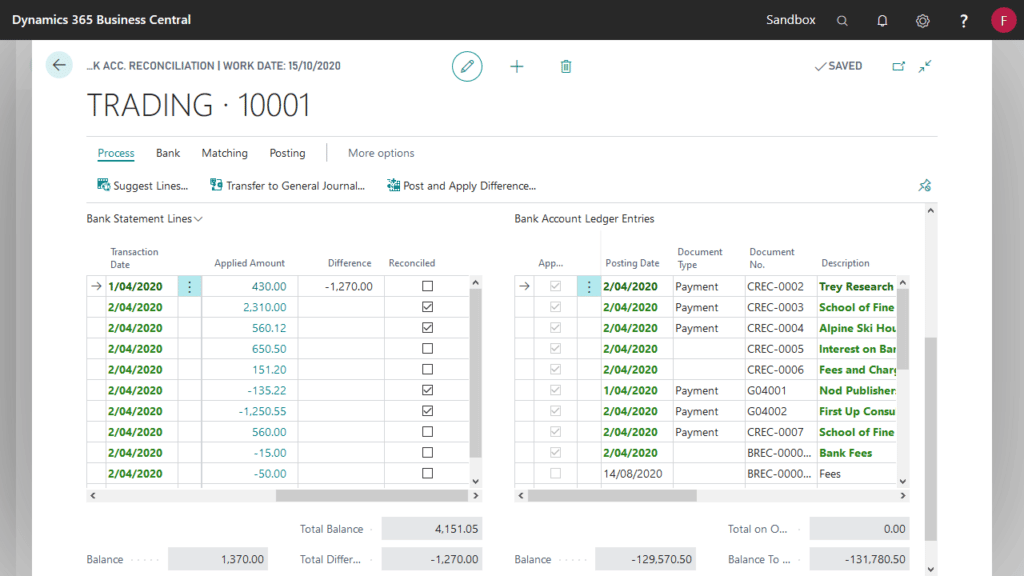1024x576 pixels.
Task: Exit full screen with collapse arrows icon
Action: coord(925,66)
